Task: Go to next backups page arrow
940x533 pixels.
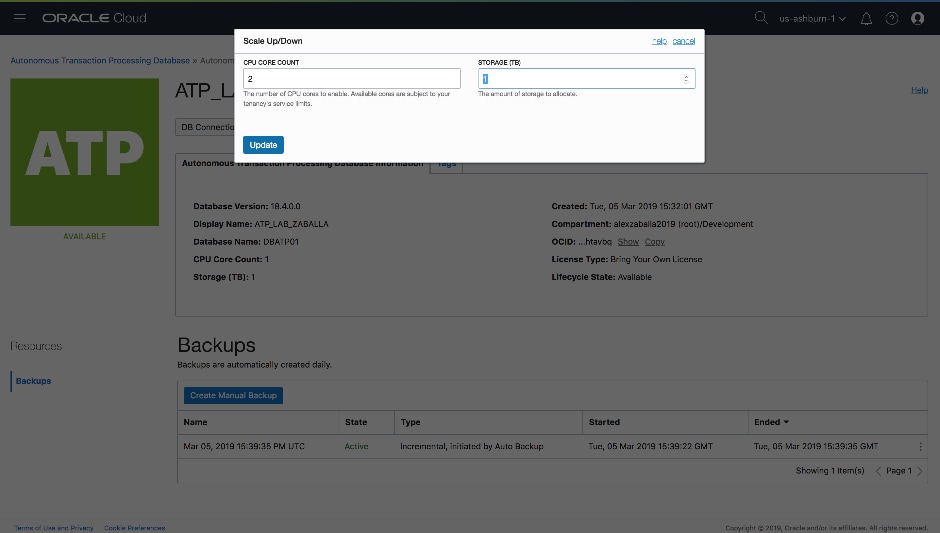Action: click(x=920, y=471)
